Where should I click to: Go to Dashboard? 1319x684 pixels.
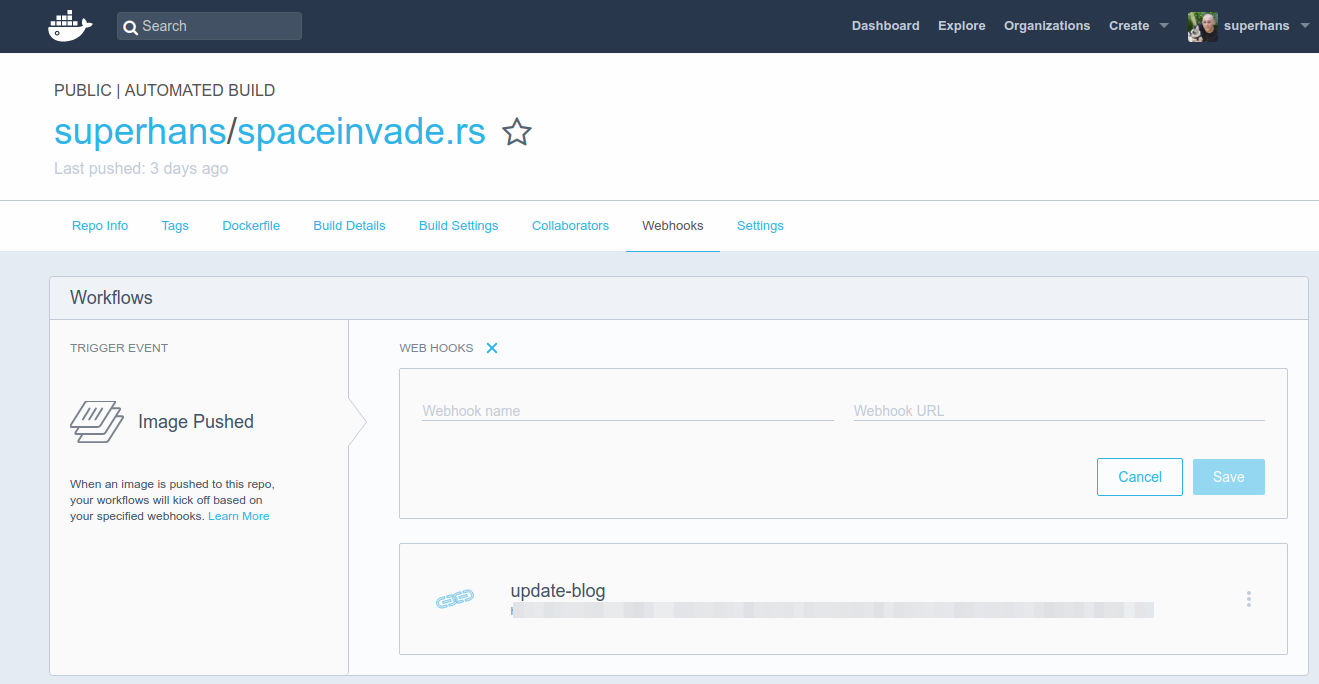[x=885, y=26]
